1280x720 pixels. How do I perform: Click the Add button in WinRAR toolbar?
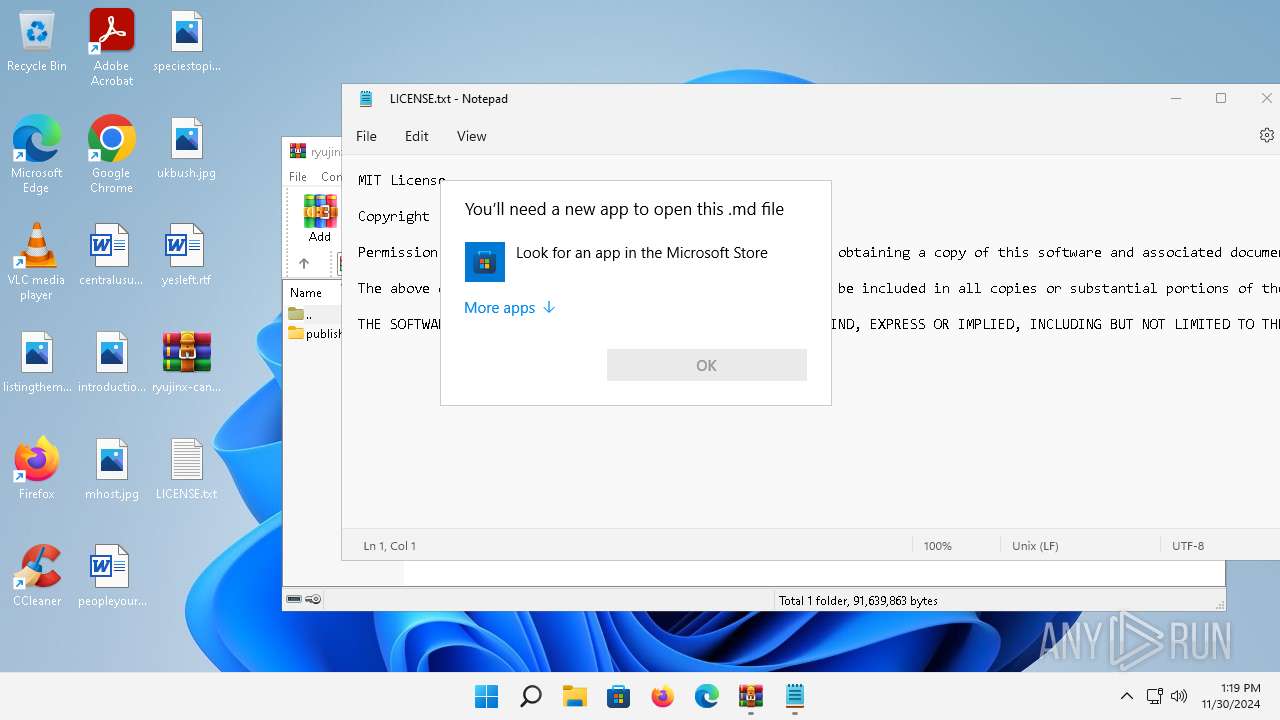320,219
